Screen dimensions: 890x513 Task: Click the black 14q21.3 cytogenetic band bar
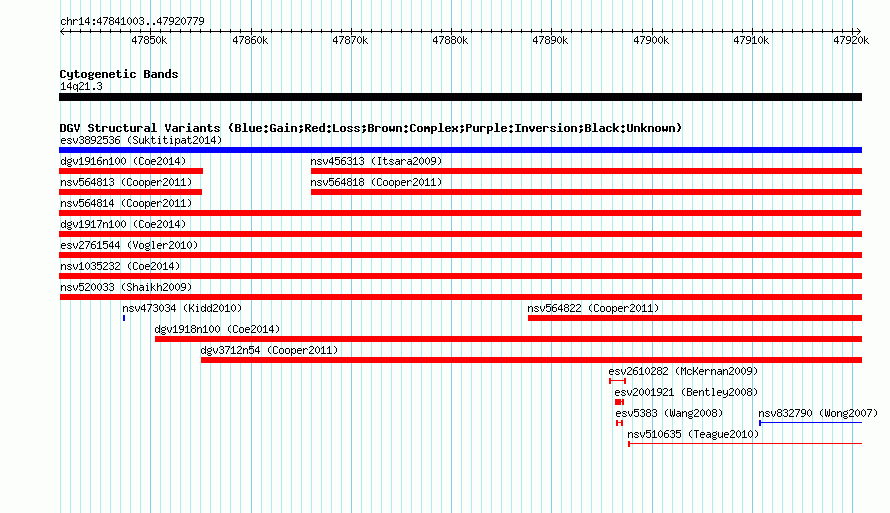pos(460,97)
